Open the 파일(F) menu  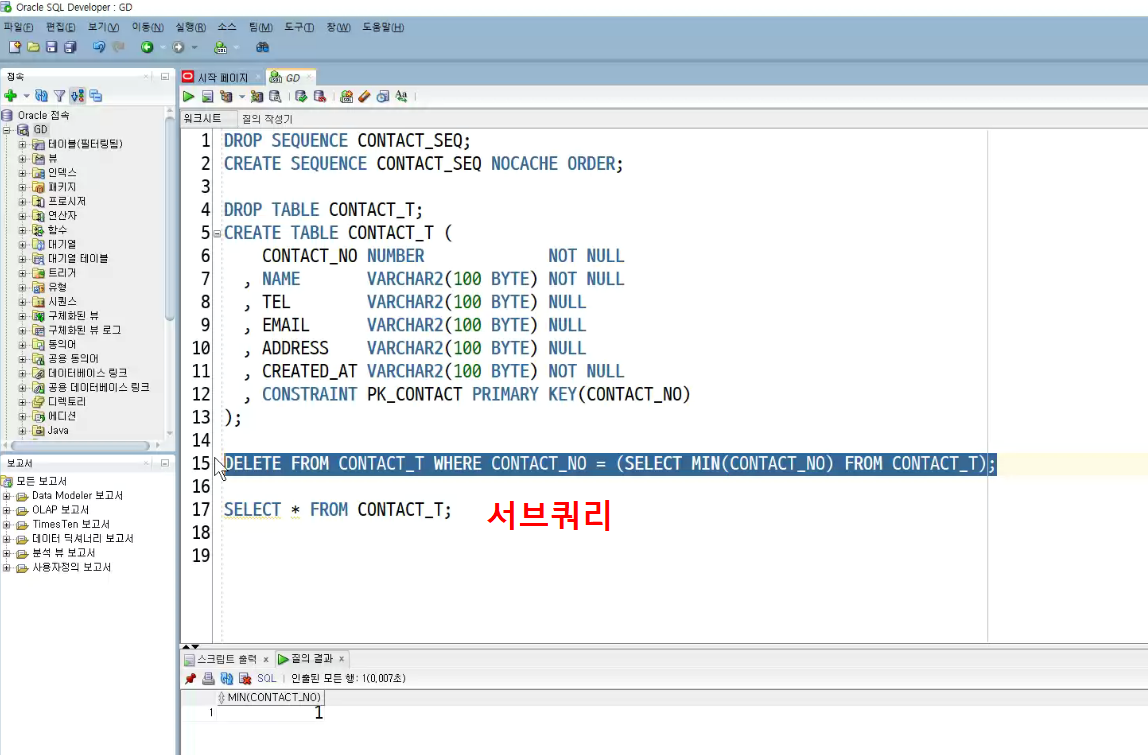click(18, 27)
